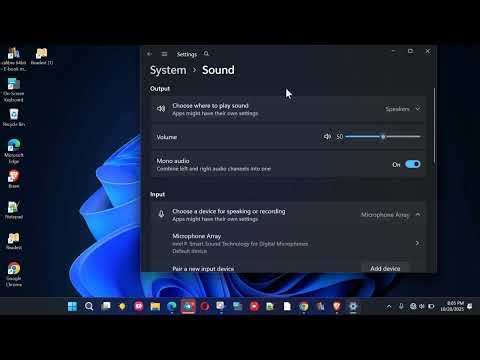Click the red circular taskbar app icon
The image size is (480, 360).
(254, 306)
